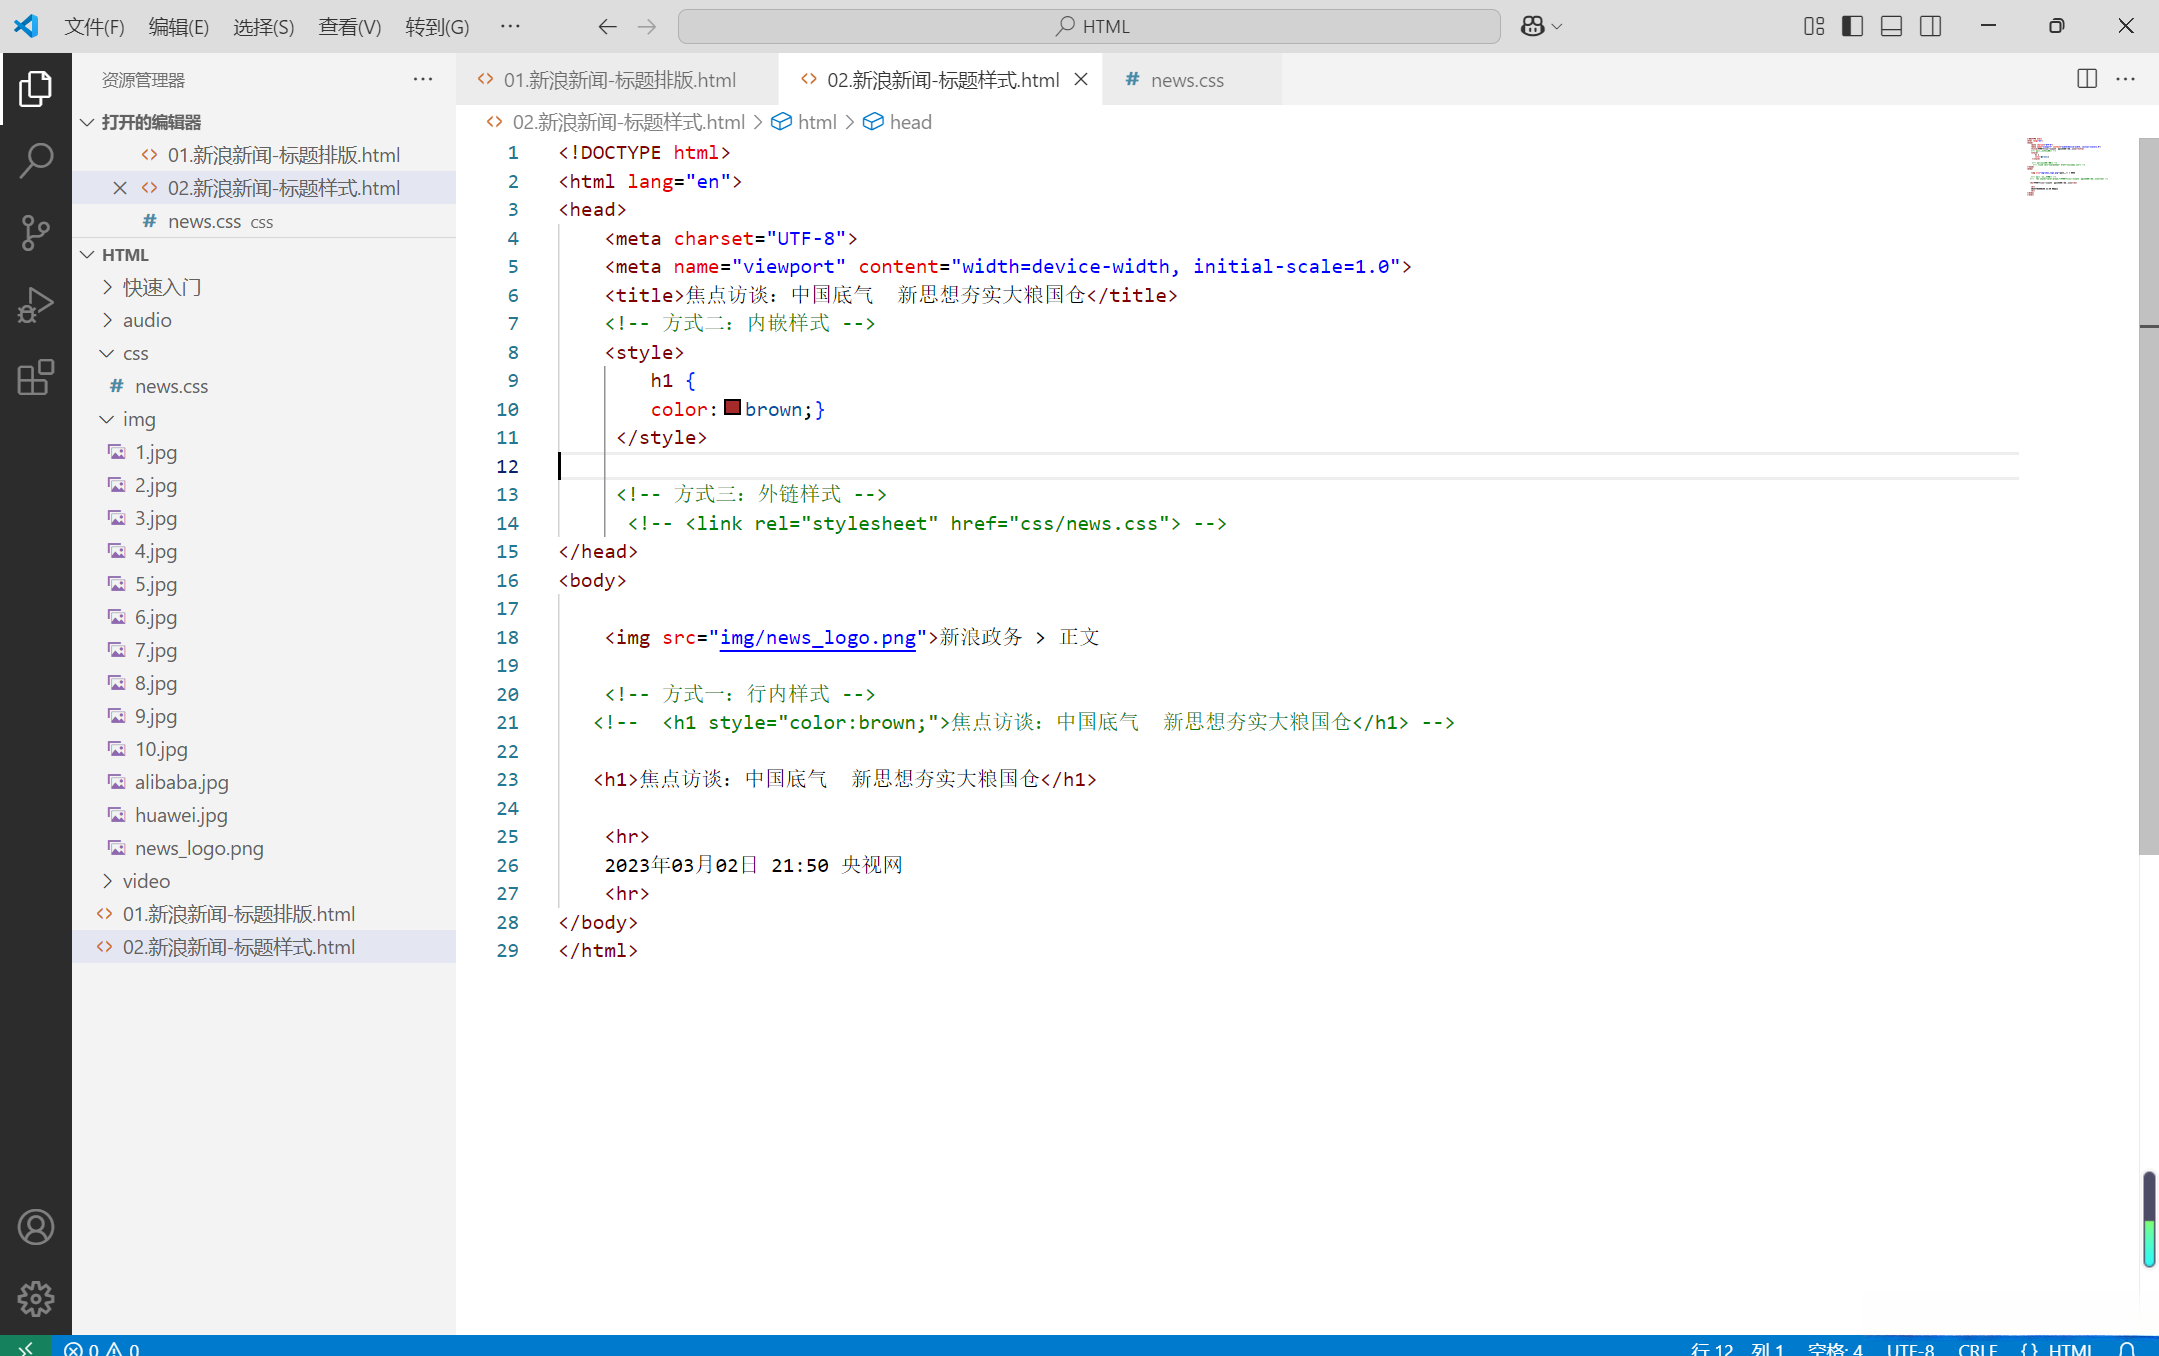Open the Manage settings gear

pyautogui.click(x=36, y=1299)
